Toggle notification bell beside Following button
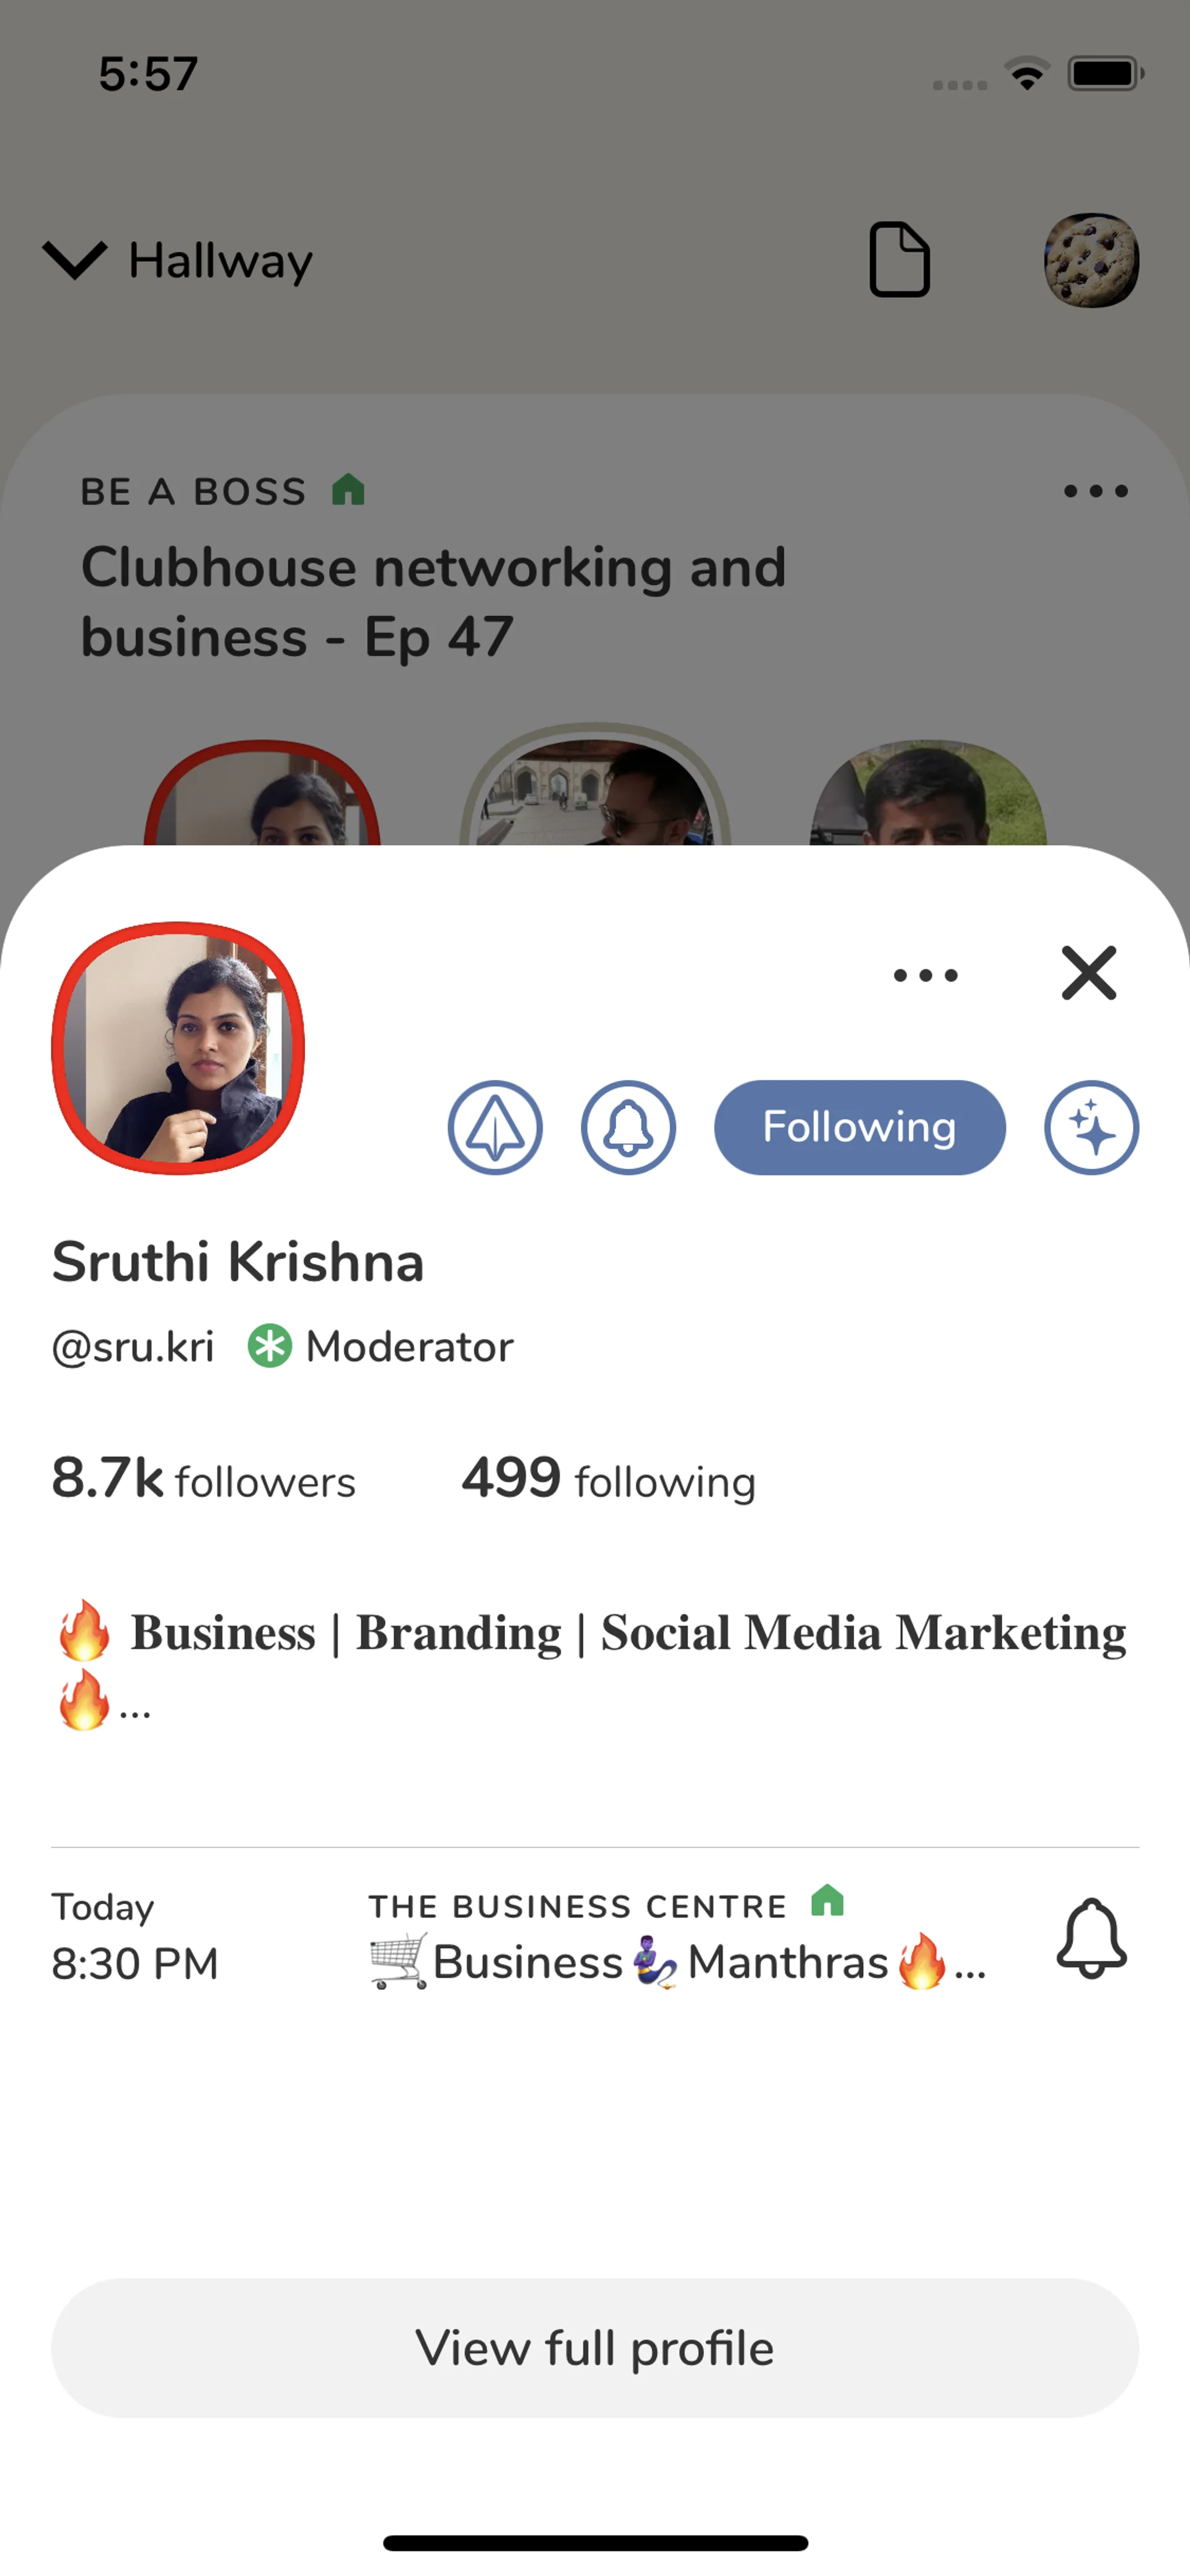This screenshot has width=1190, height=2576. point(628,1127)
